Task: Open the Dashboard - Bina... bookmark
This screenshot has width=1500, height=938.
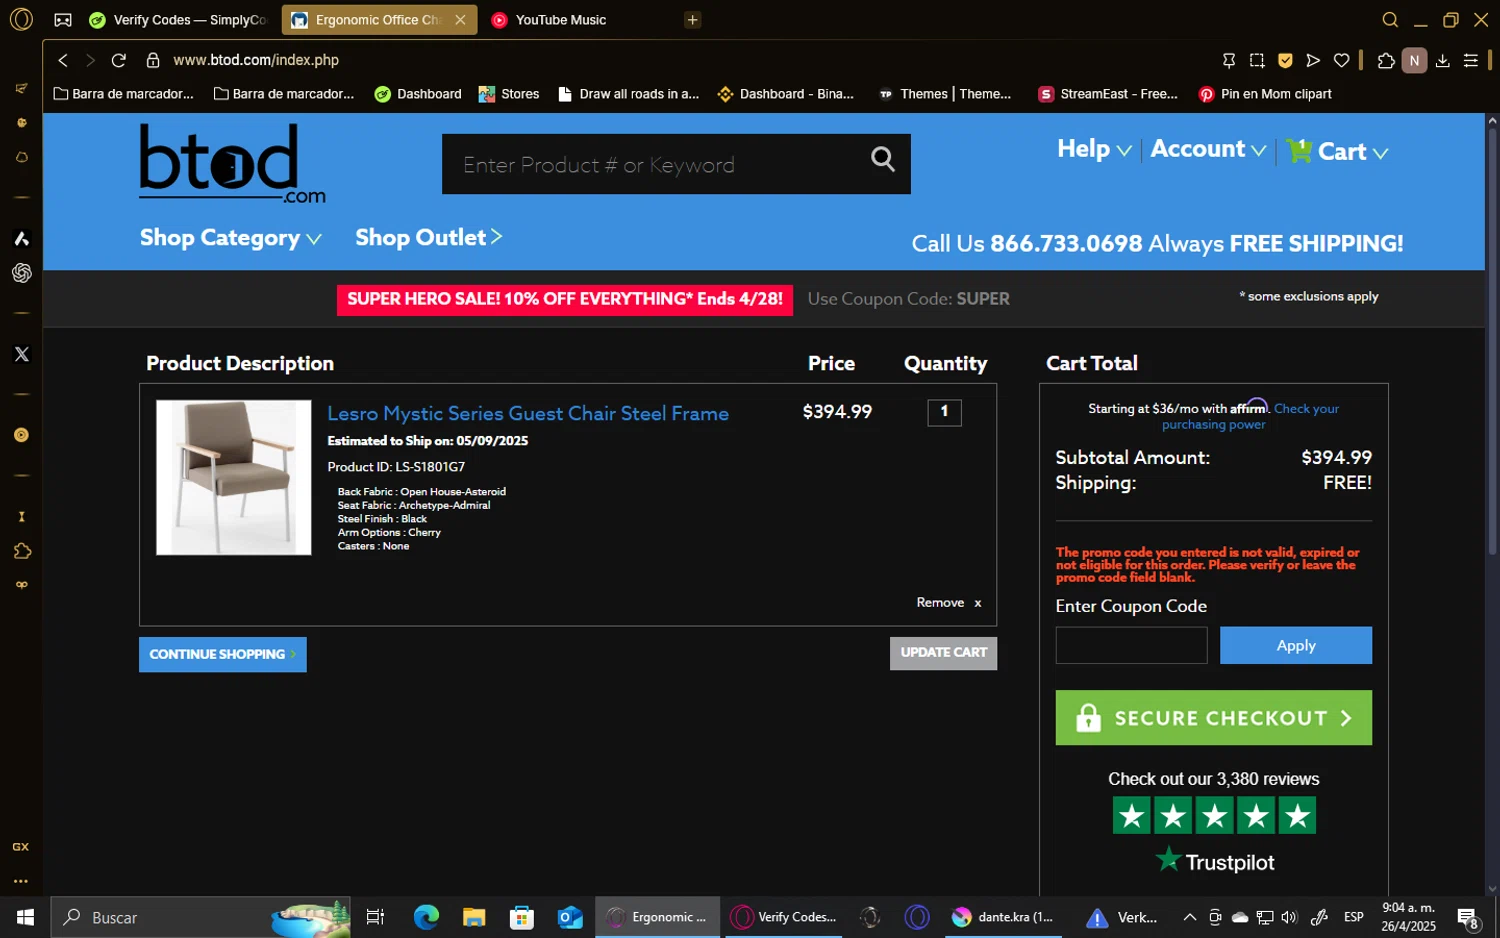Action: point(786,94)
